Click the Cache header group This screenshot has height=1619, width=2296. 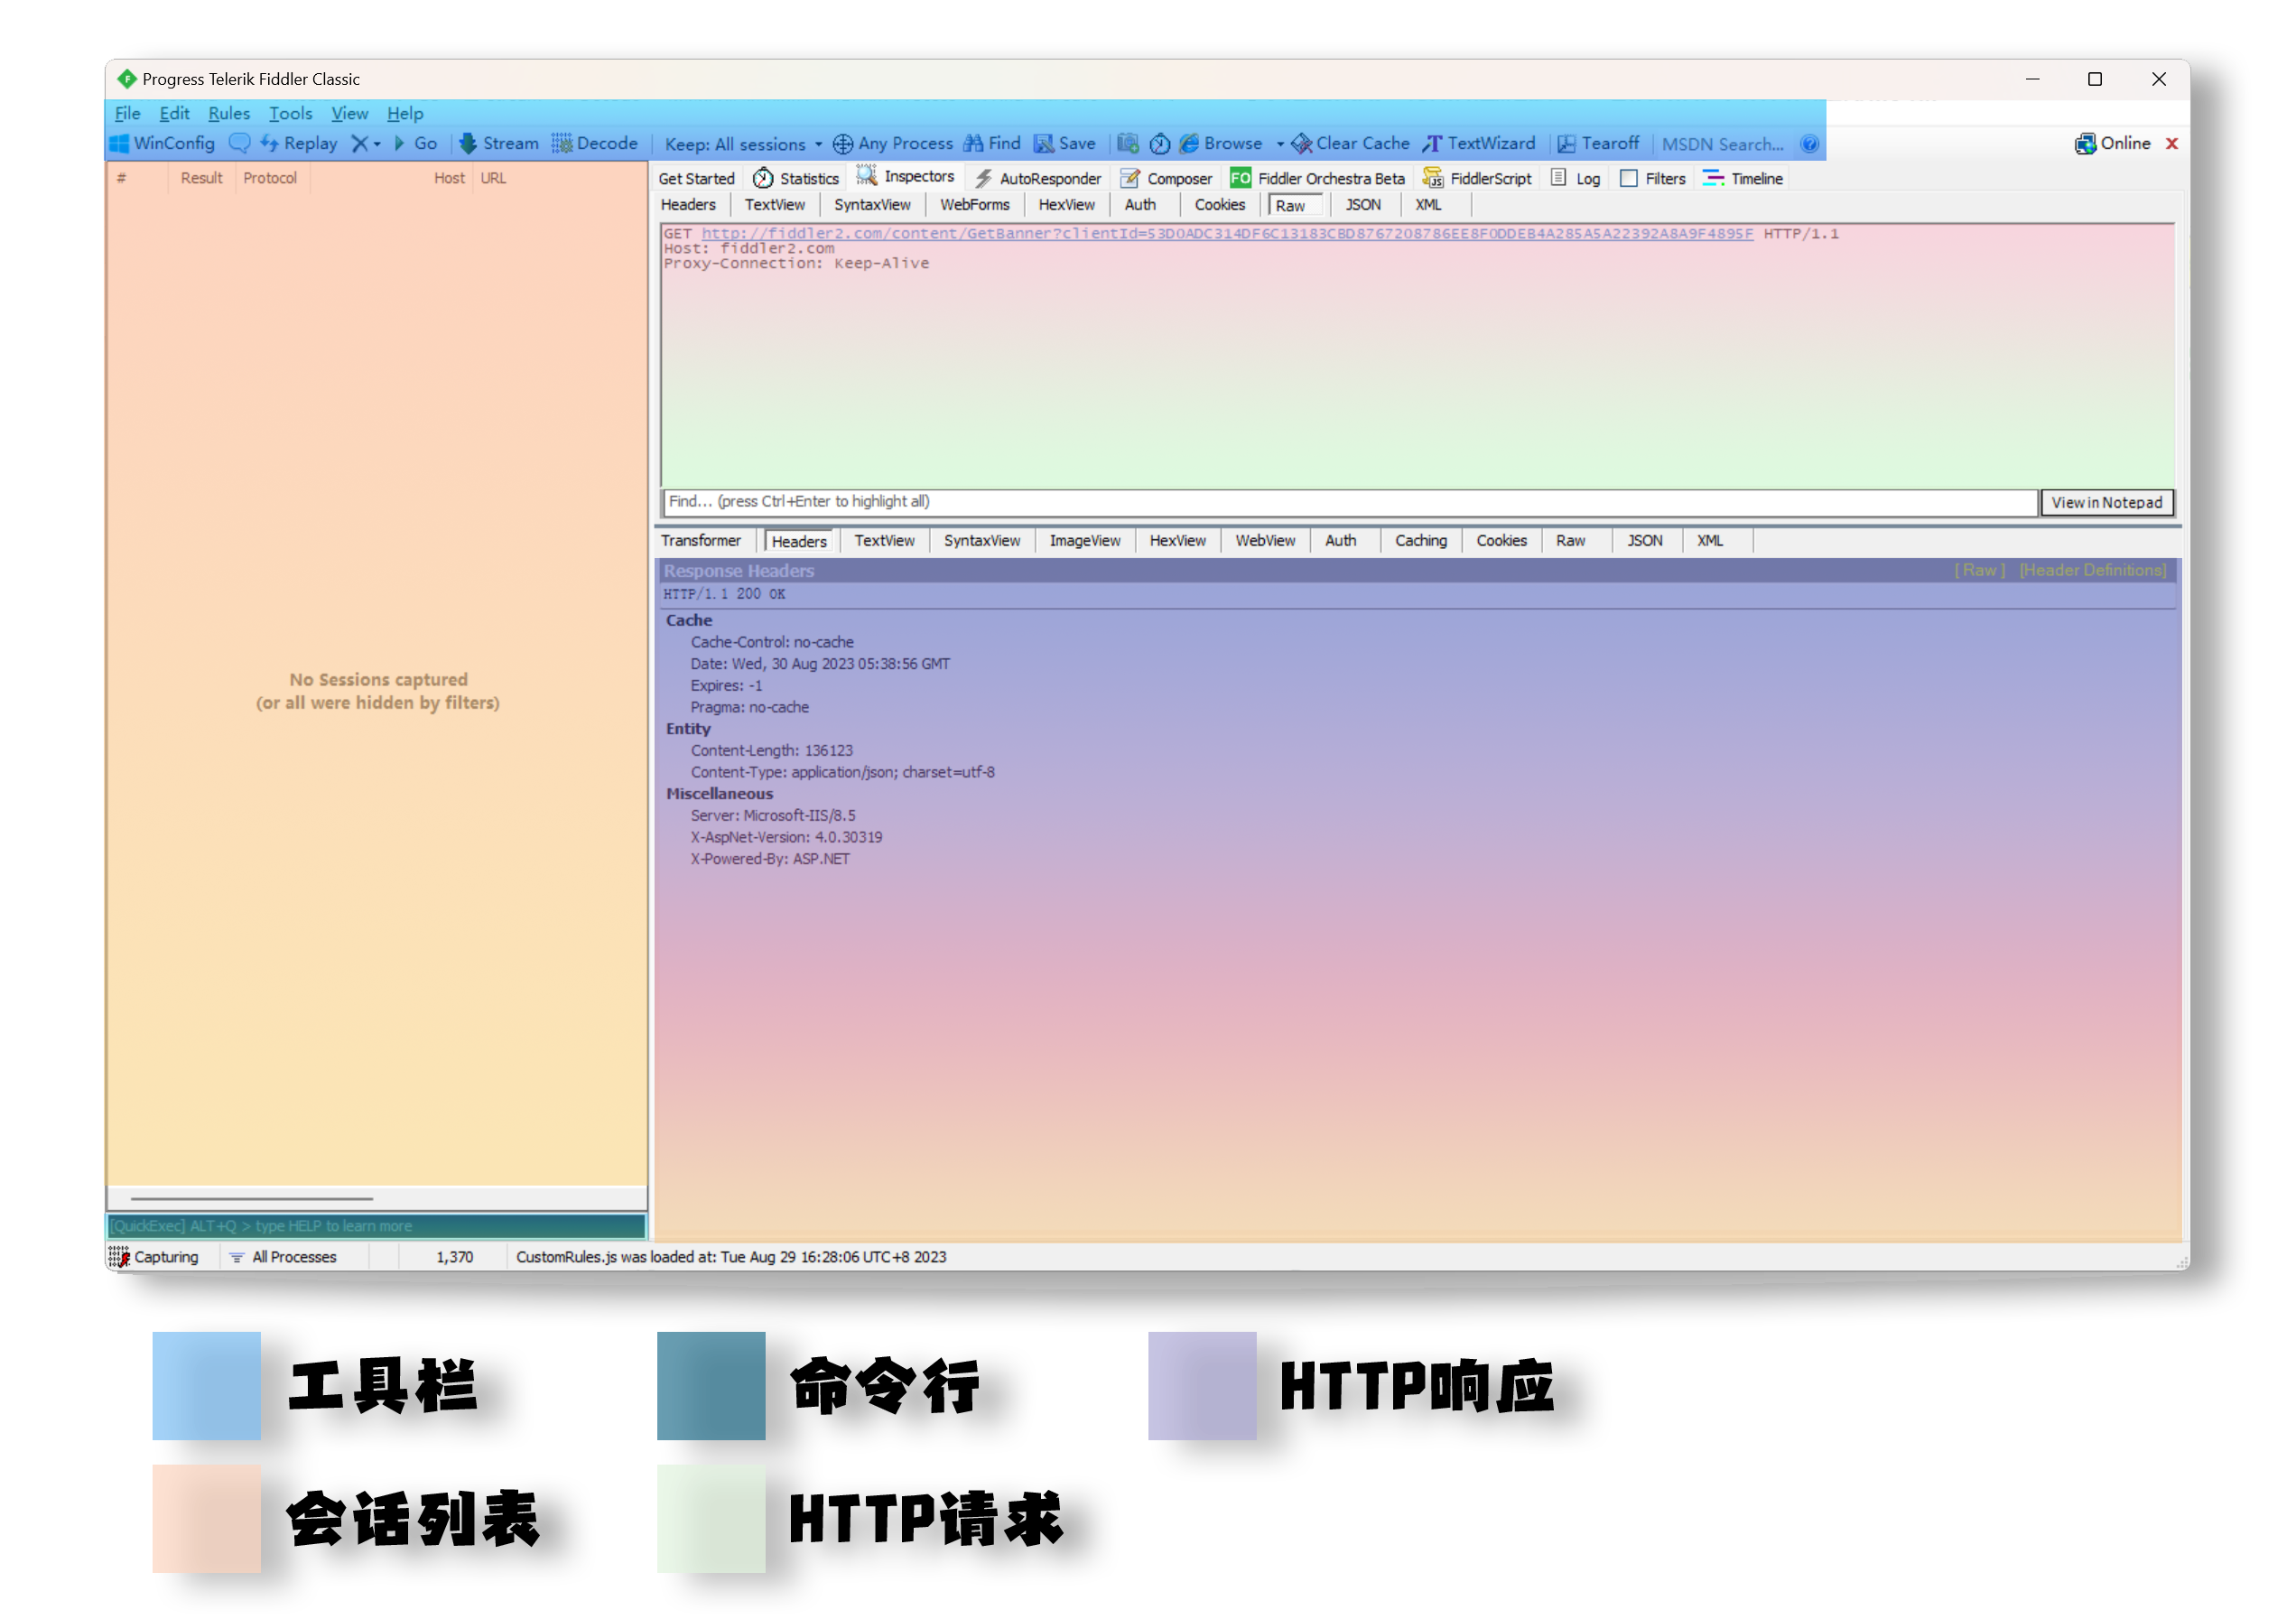689,620
